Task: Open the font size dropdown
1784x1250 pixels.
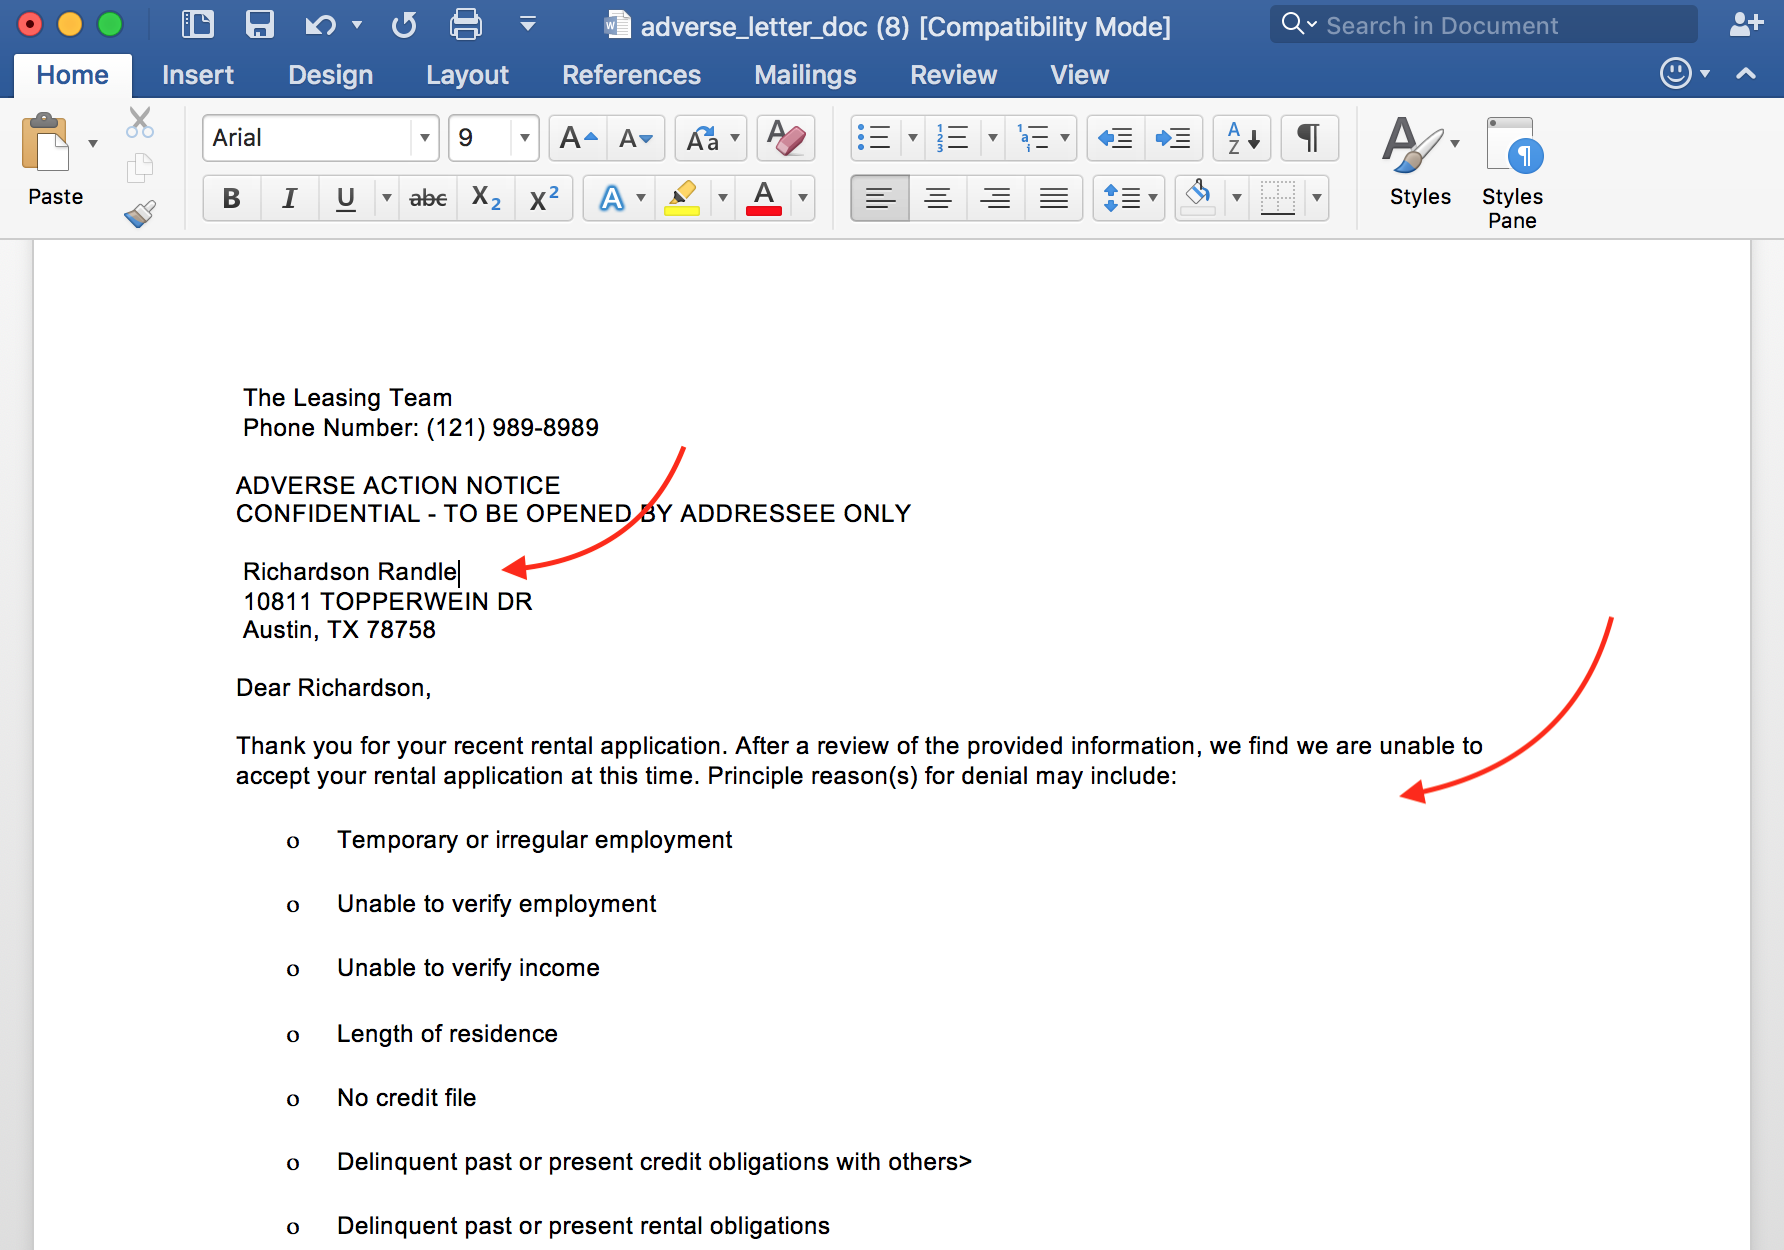Action: point(524,138)
